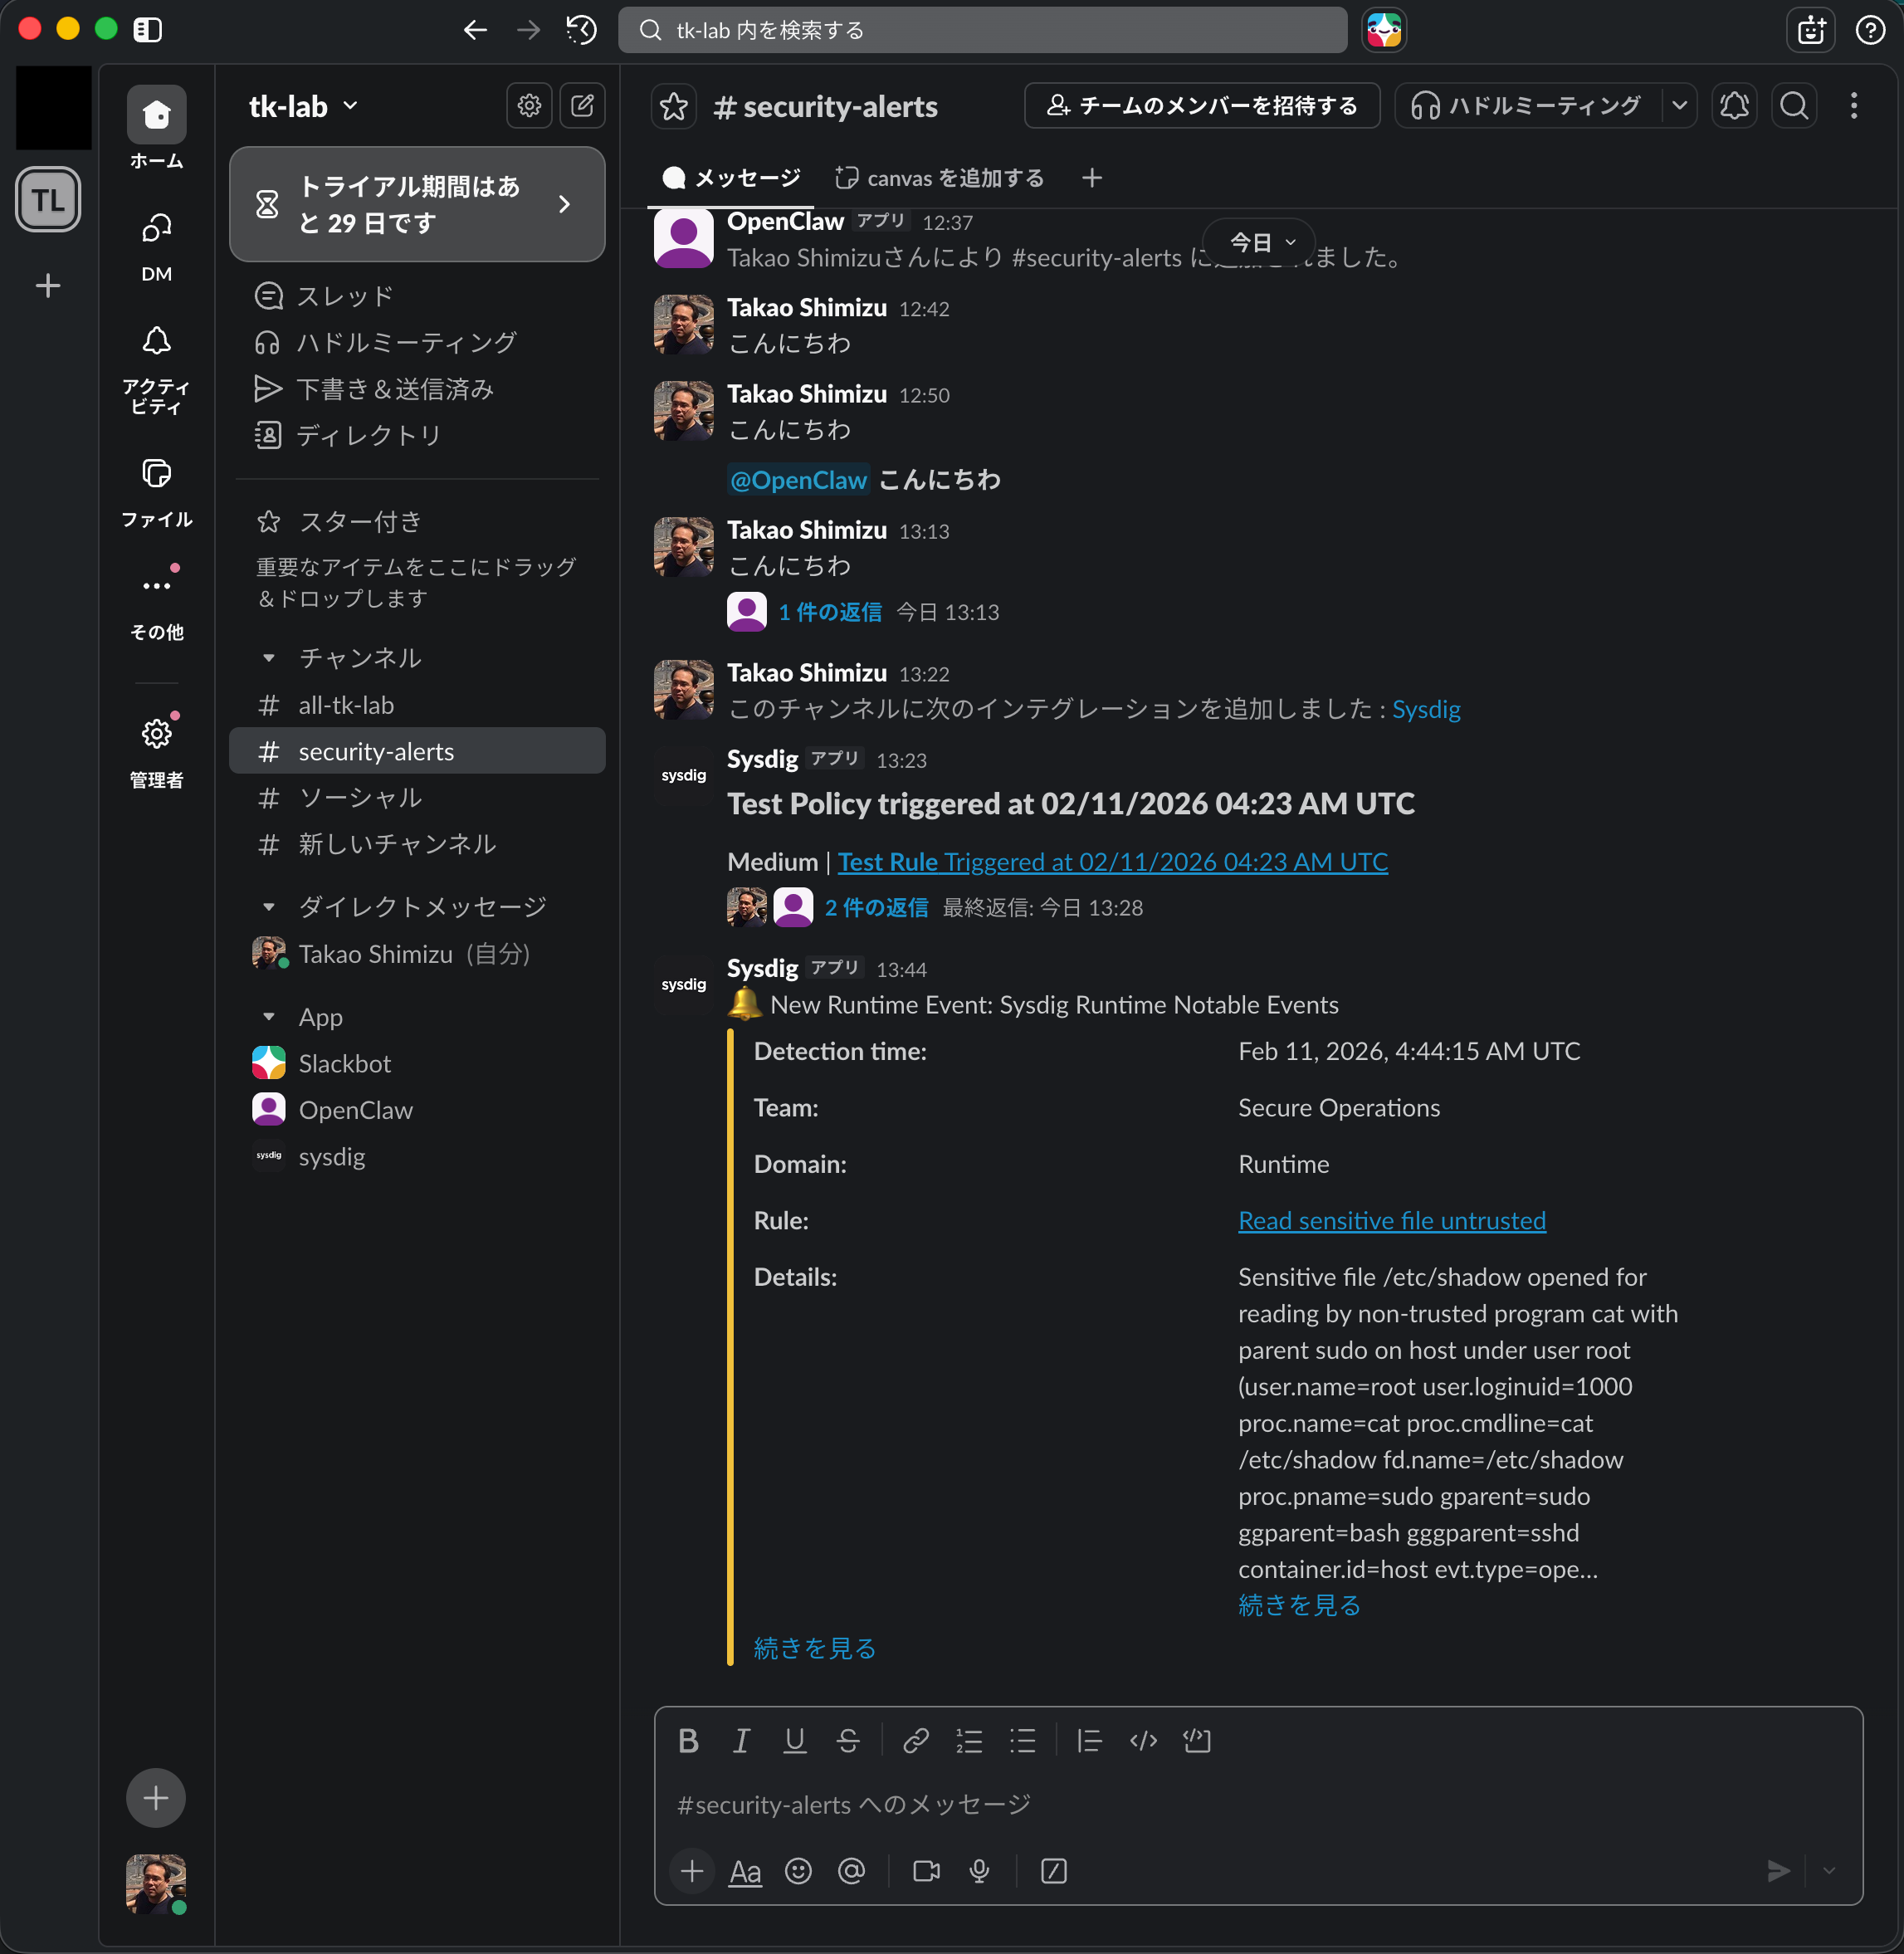Record a video clip with the camera icon
Image resolution: width=1904 pixels, height=1954 pixels.
(925, 1871)
